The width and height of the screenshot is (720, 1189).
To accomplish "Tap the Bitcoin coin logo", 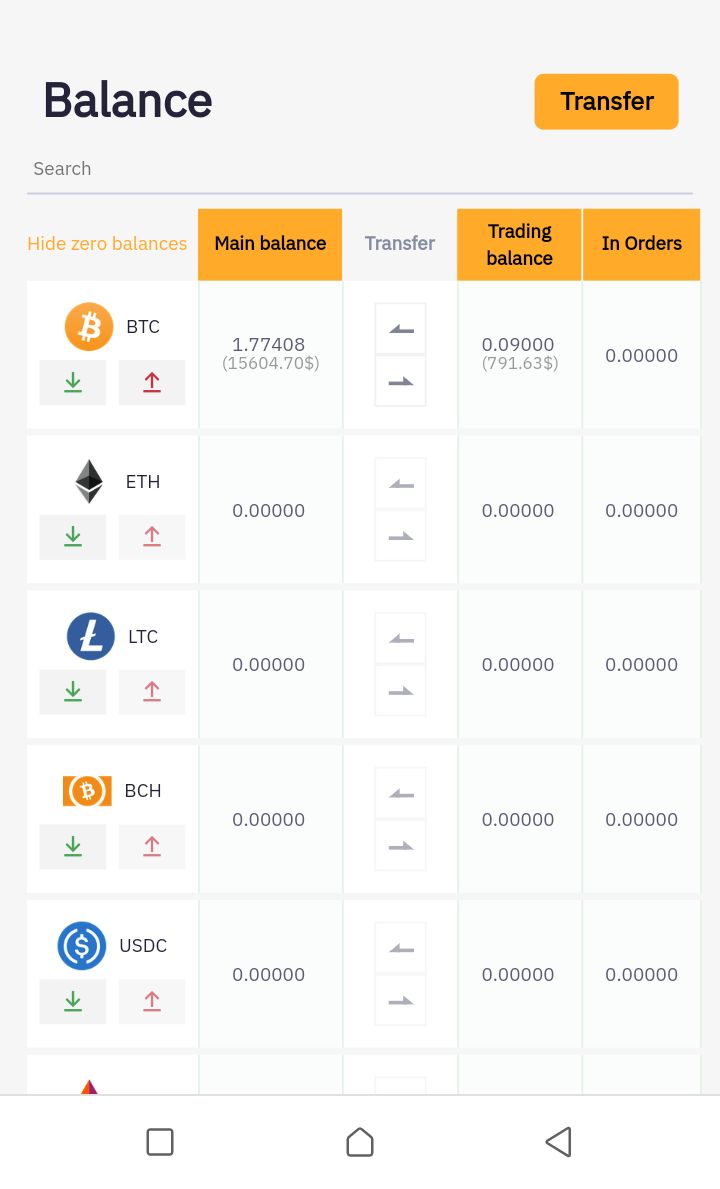I will 89,327.
